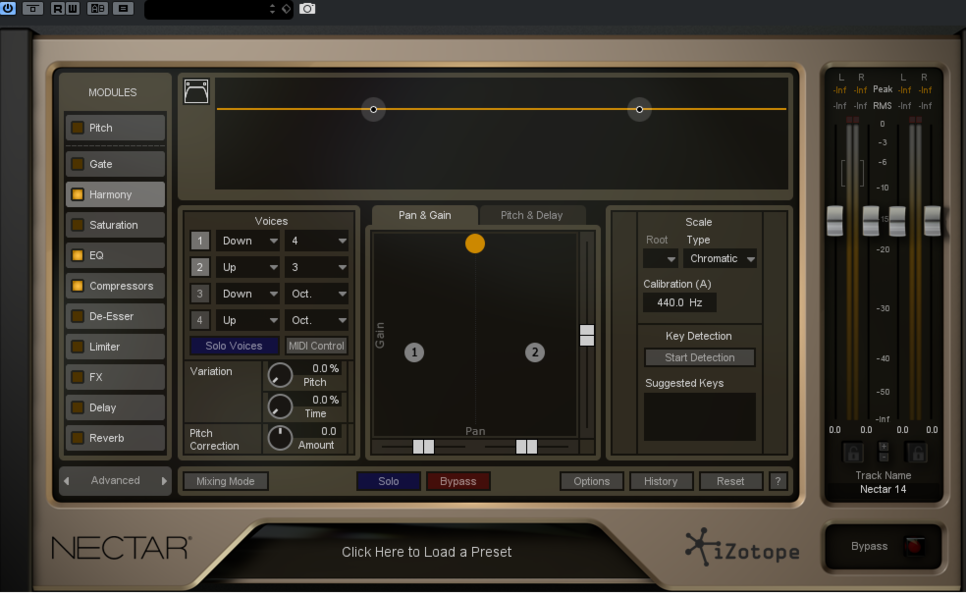Toggle the FX module enable box
966x595 pixels.
tap(78, 377)
